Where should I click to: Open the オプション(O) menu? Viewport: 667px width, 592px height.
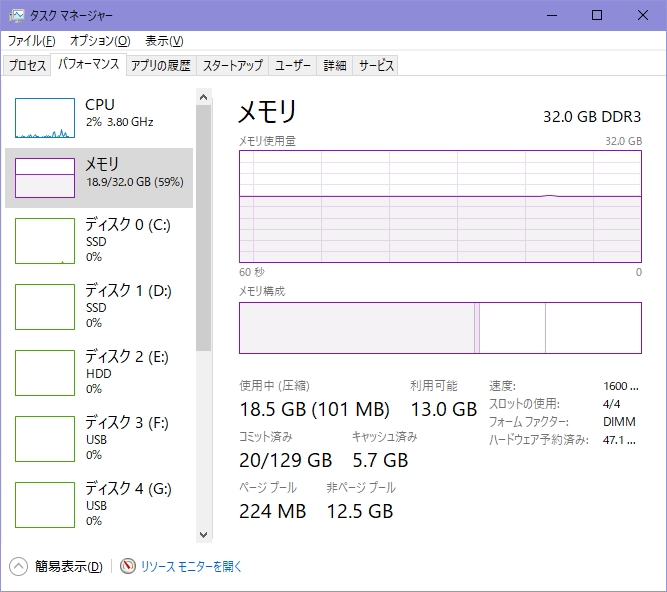[99, 41]
